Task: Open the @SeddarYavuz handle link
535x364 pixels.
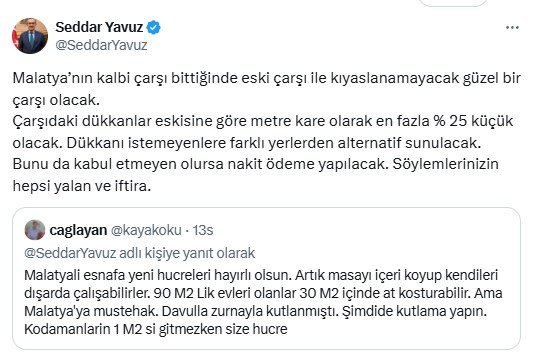Action: (x=101, y=45)
